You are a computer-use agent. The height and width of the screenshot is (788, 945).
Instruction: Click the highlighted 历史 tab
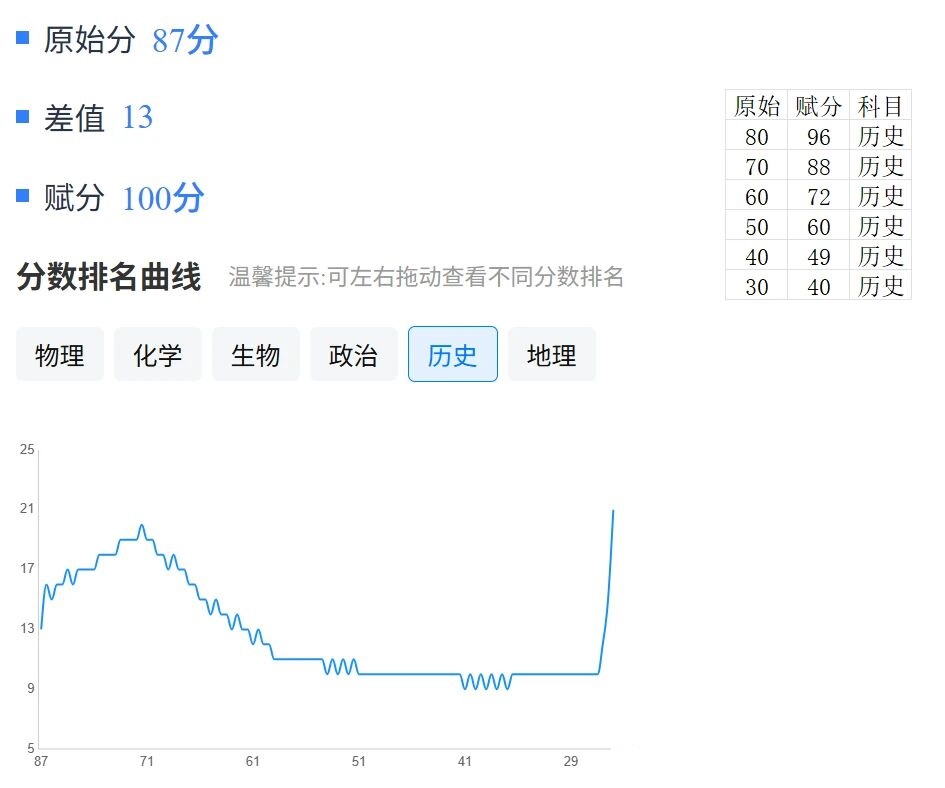pyautogui.click(x=452, y=355)
